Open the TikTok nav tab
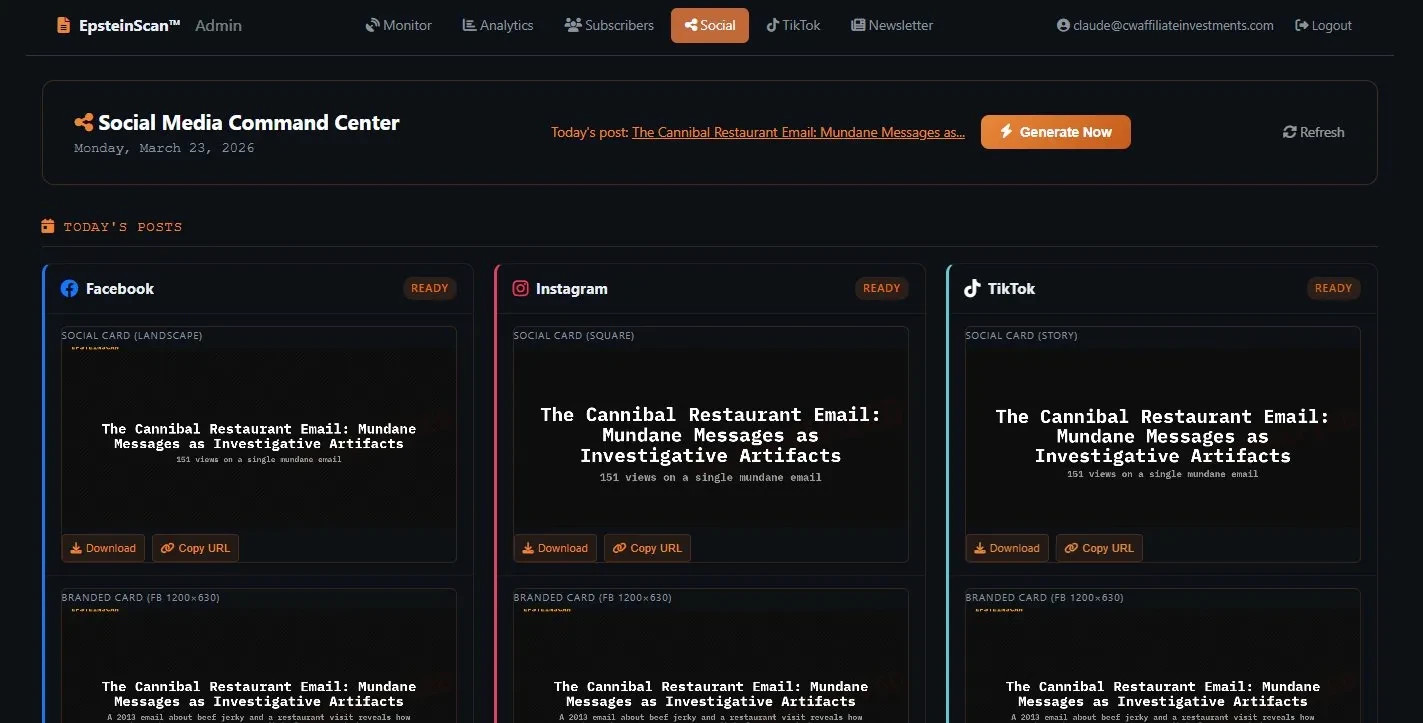Image resolution: width=1423 pixels, height=723 pixels. (794, 25)
